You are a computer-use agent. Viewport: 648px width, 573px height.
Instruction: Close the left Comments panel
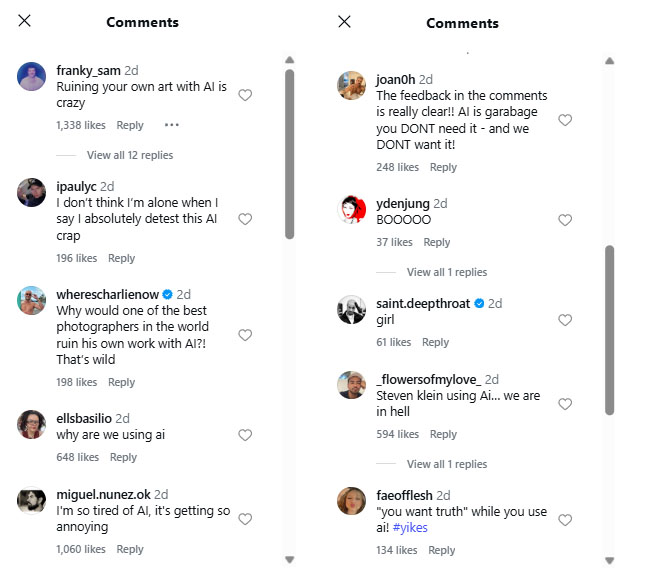click(x=25, y=21)
